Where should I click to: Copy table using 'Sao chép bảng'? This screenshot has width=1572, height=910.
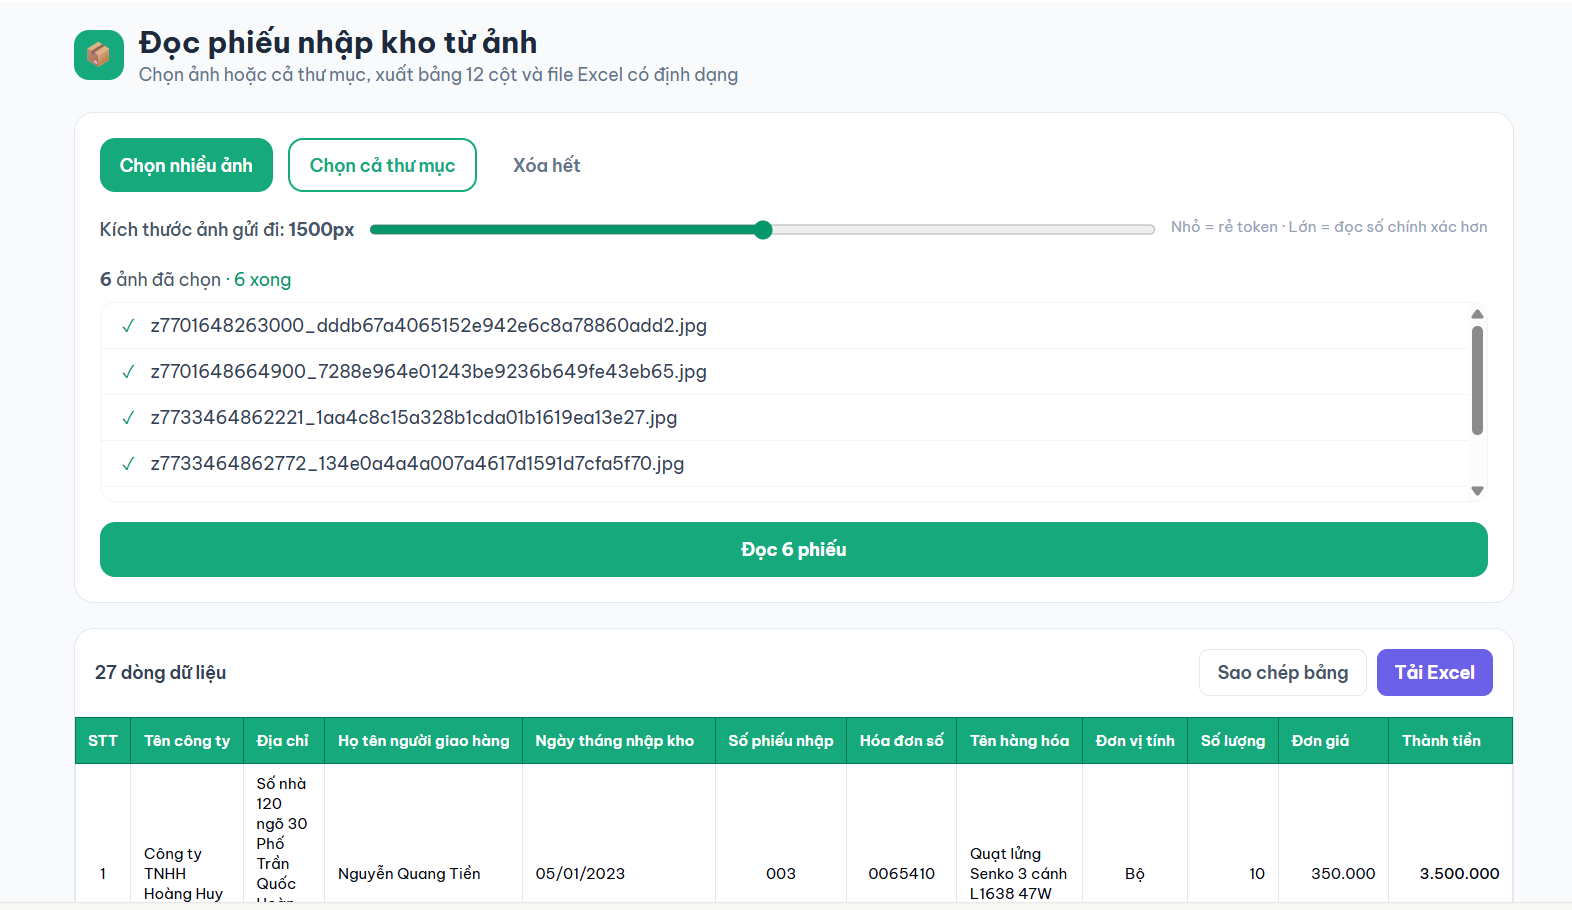[1283, 672]
